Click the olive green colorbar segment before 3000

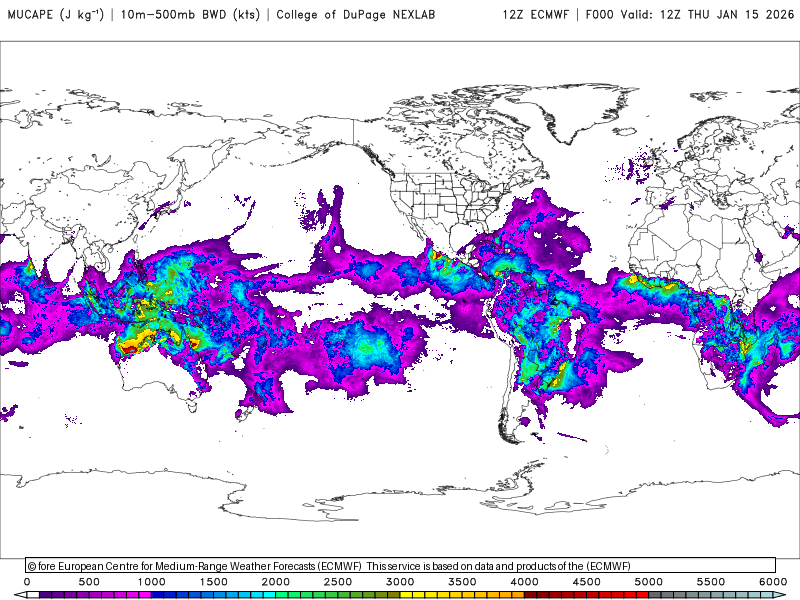point(394,594)
